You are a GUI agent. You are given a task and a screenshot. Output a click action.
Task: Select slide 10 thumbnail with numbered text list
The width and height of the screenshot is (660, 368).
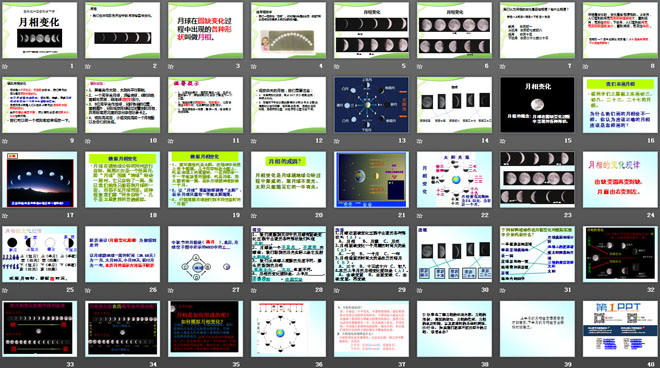coord(122,105)
